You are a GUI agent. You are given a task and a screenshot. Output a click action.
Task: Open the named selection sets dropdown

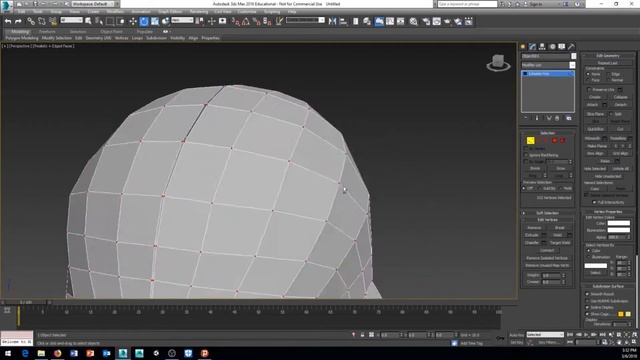pos(305,20)
